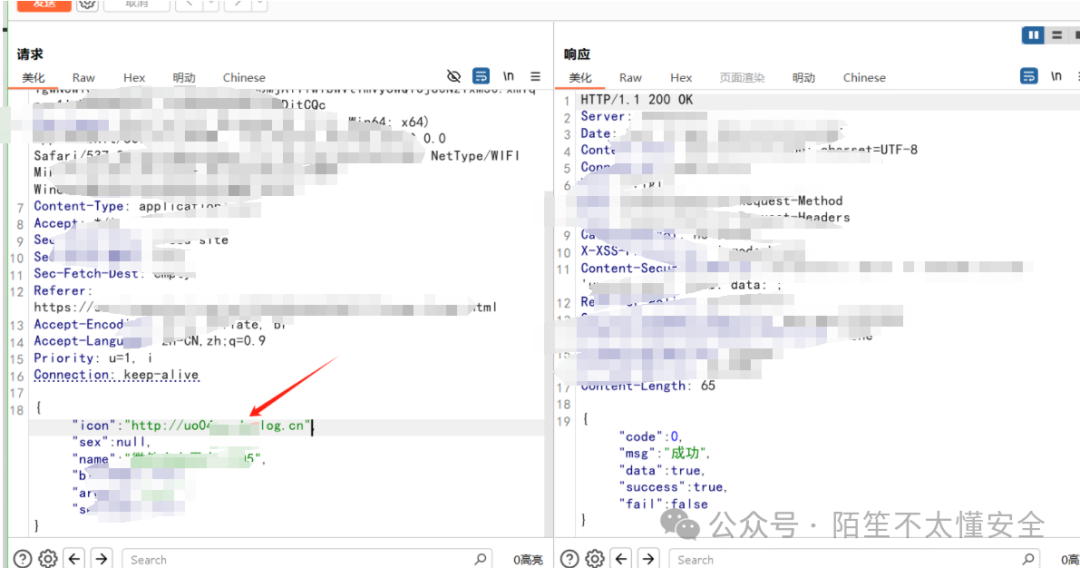The image size is (1080, 568).
Task: Click Connection: keep-alive header line
Action: coord(116,375)
